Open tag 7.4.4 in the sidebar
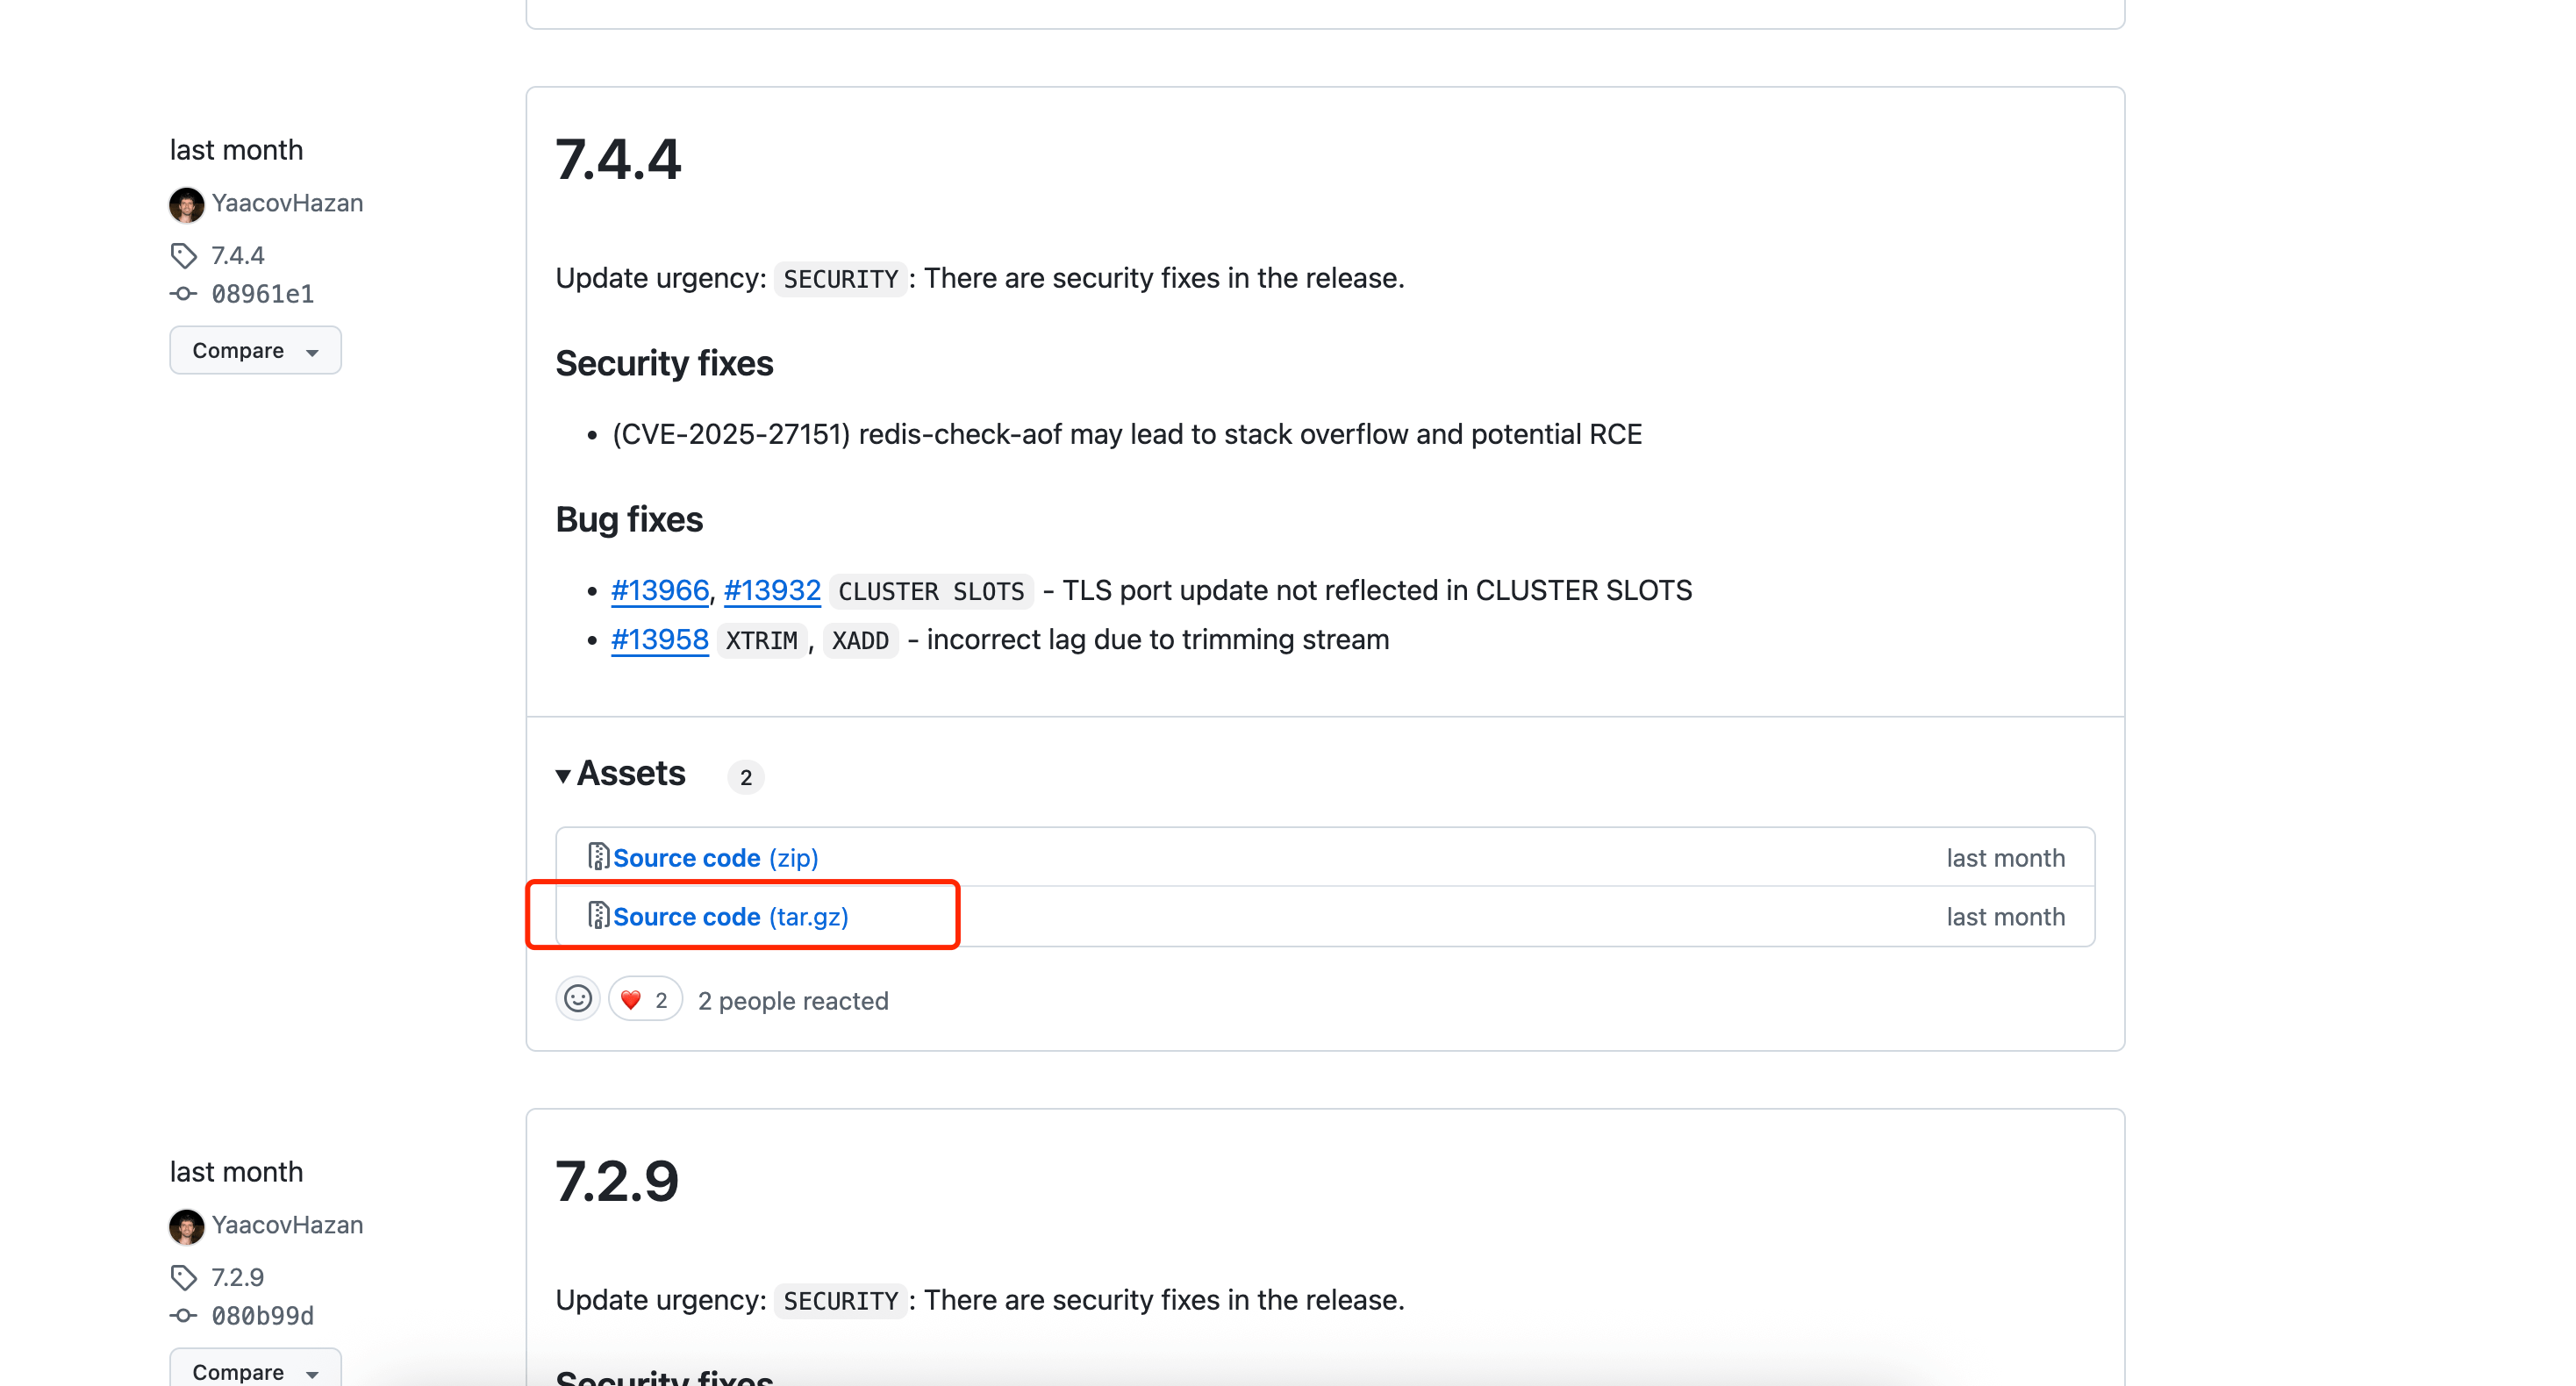Image resolution: width=2576 pixels, height=1386 pixels. [x=238, y=256]
